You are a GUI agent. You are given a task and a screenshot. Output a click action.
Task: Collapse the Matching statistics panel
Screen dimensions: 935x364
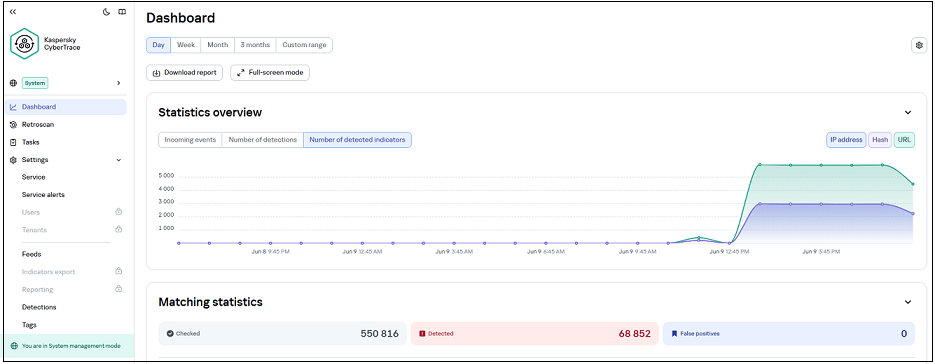pos(908,302)
